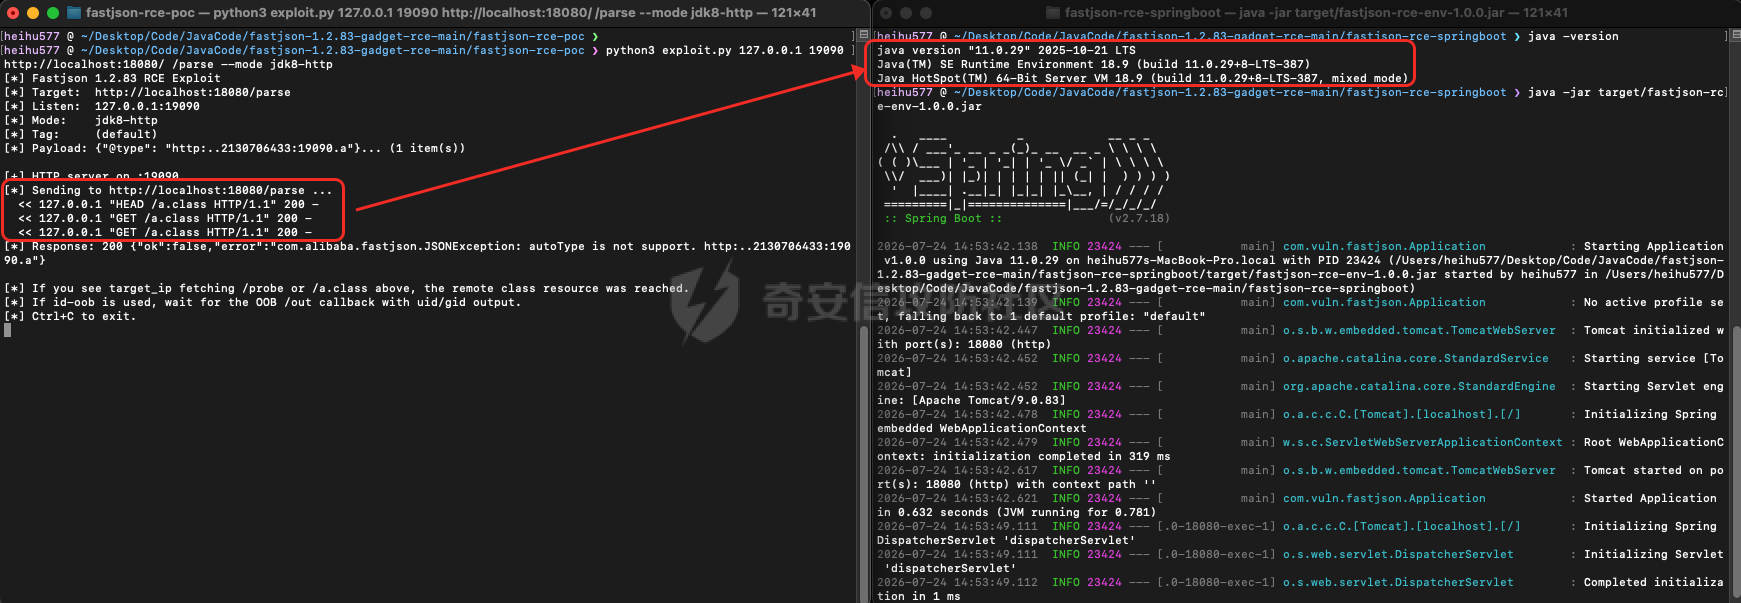Zoom the fastjson-rce-poc terminal with the green button

click(x=53, y=13)
